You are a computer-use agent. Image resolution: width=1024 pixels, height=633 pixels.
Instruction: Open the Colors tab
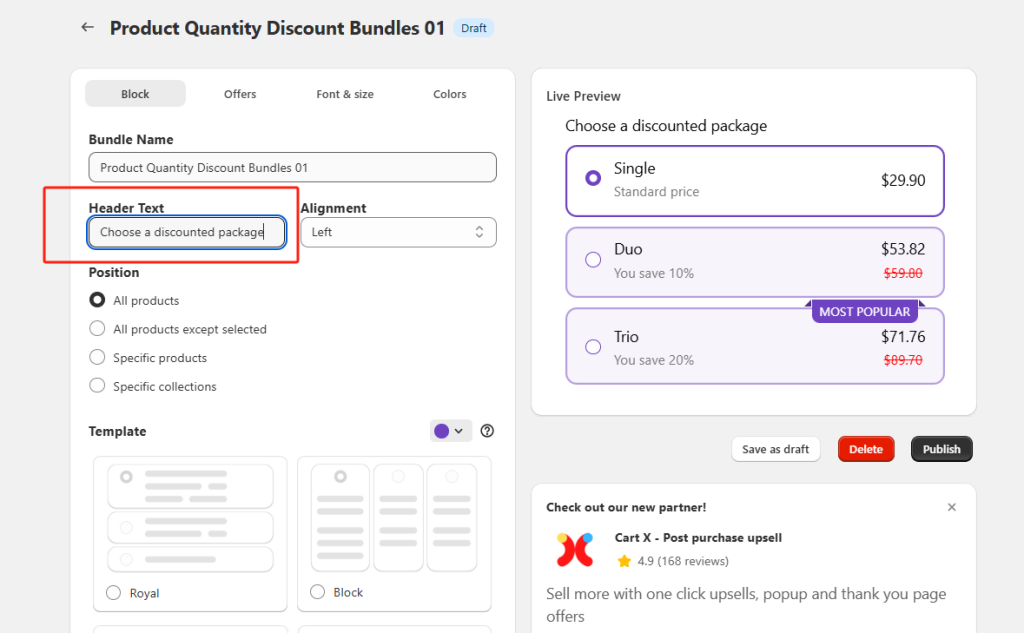pos(449,93)
